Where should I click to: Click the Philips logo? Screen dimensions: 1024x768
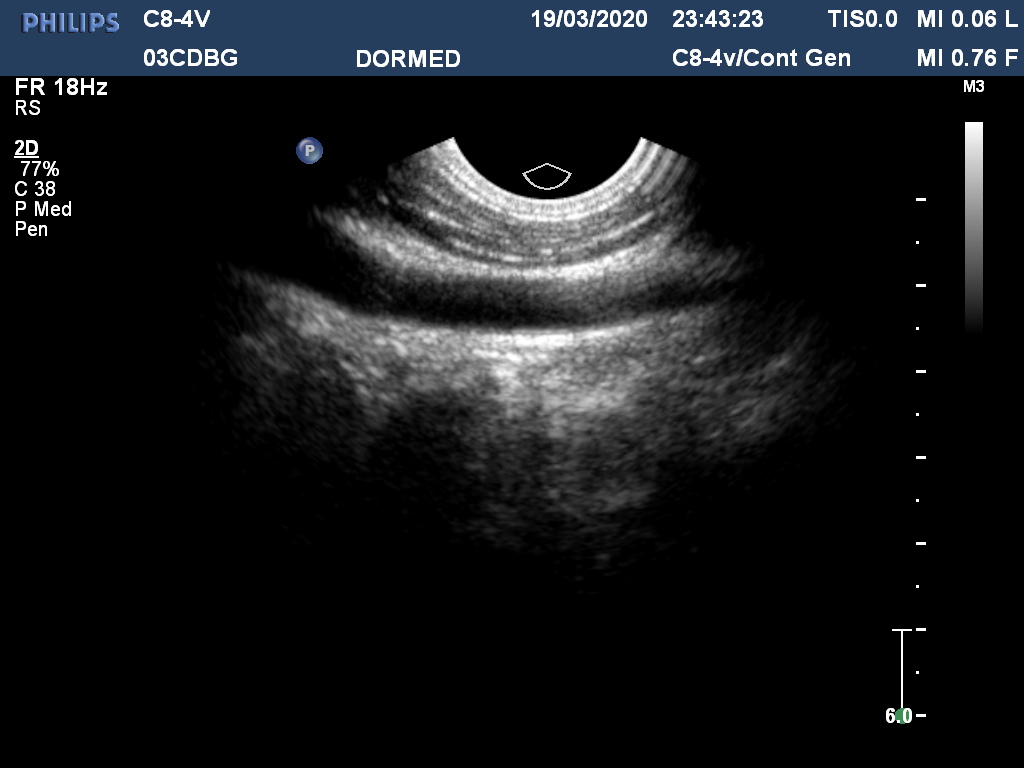71,23
